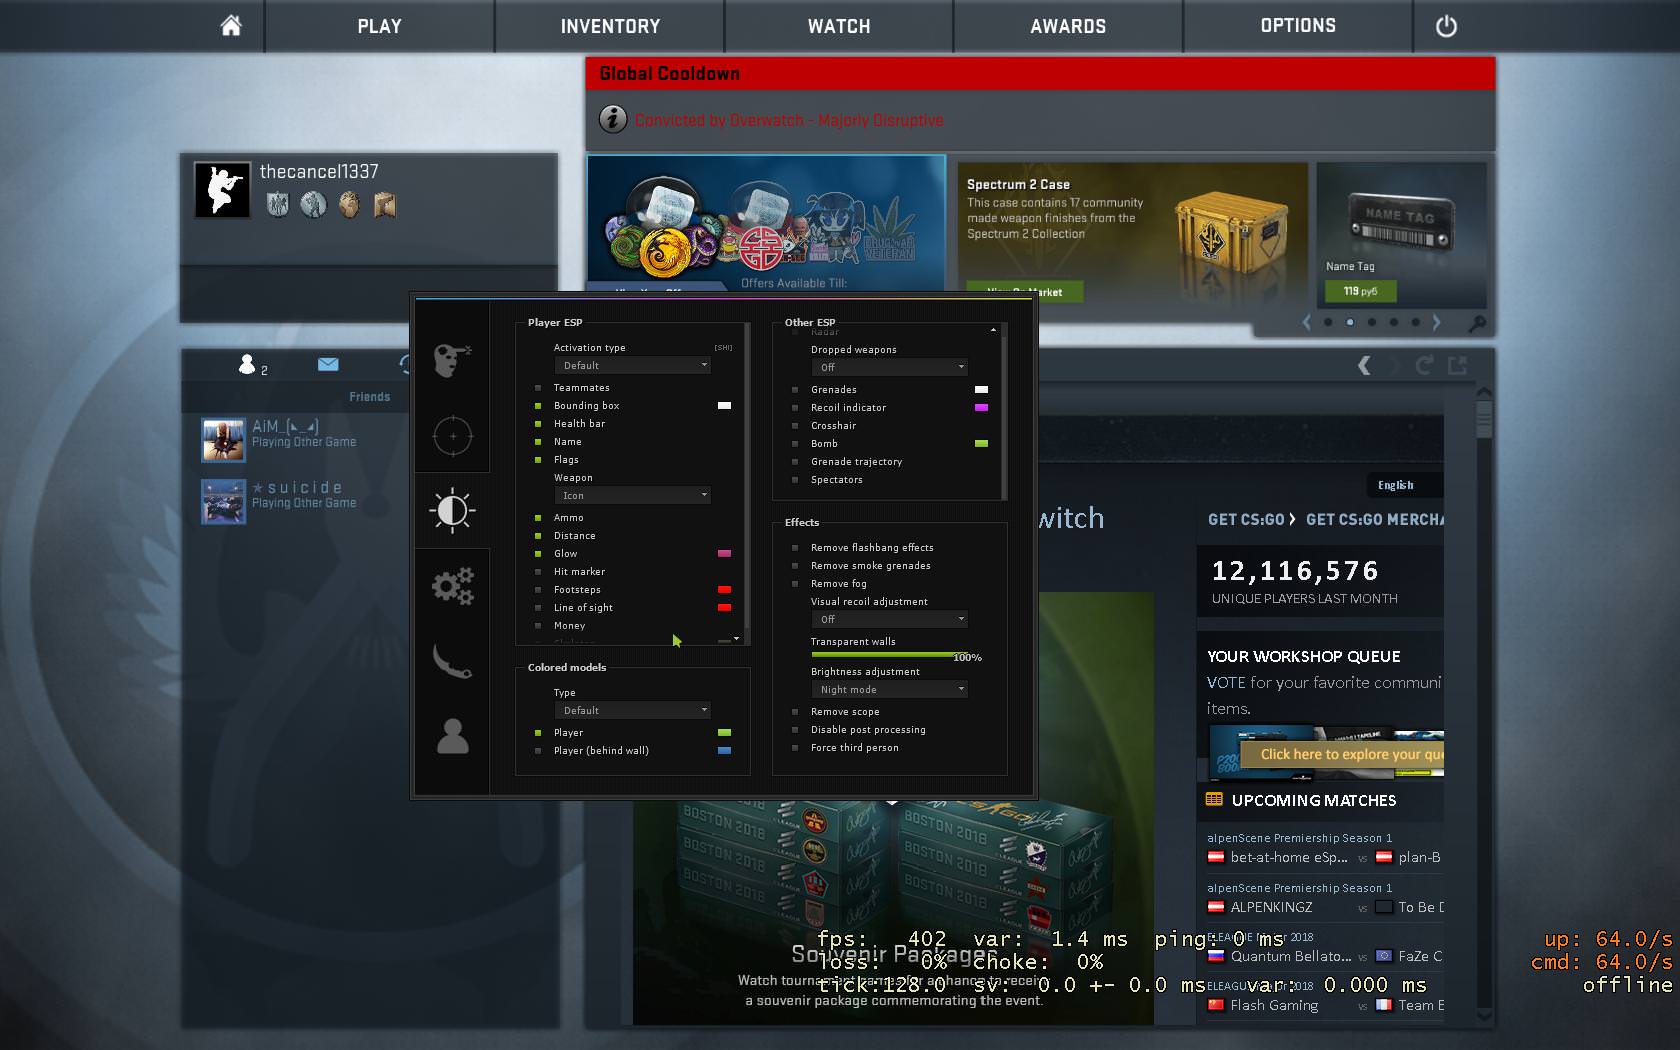This screenshot has width=1680, height=1050.
Task: Open the AWARDS menu
Action: [1068, 26]
